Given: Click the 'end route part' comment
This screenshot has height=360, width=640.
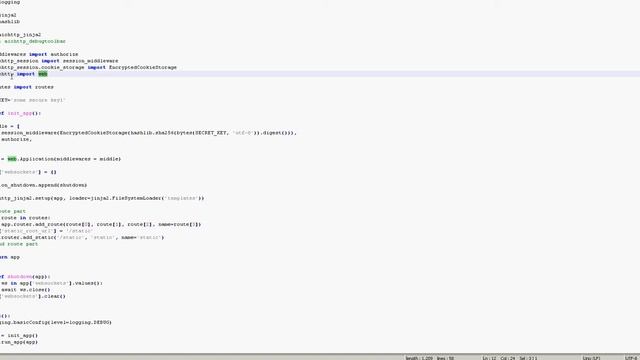Looking at the screenshot, I should [19, 244].
